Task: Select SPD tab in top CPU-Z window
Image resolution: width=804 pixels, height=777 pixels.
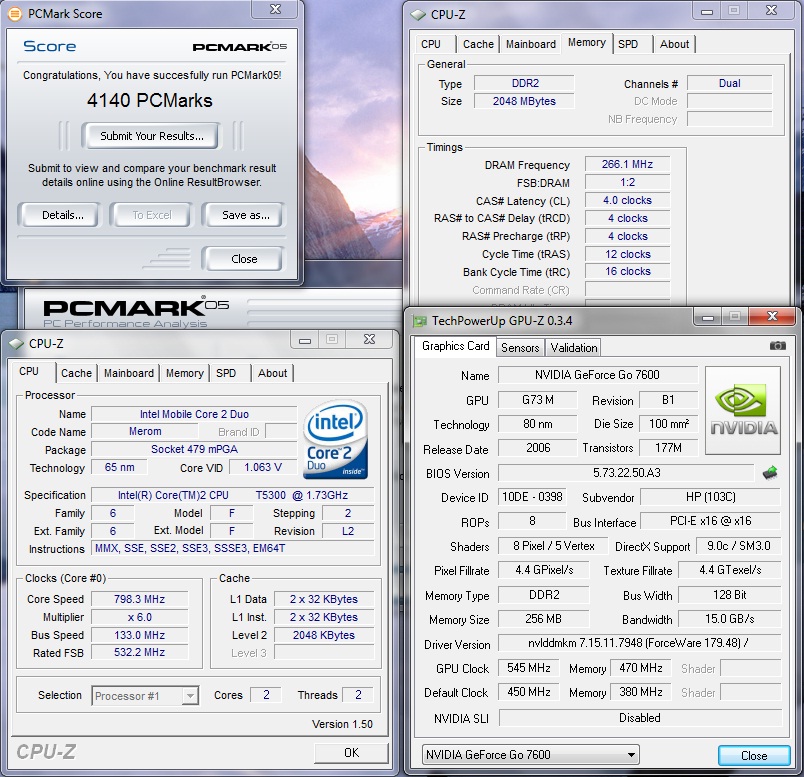Action: [628, 44]
